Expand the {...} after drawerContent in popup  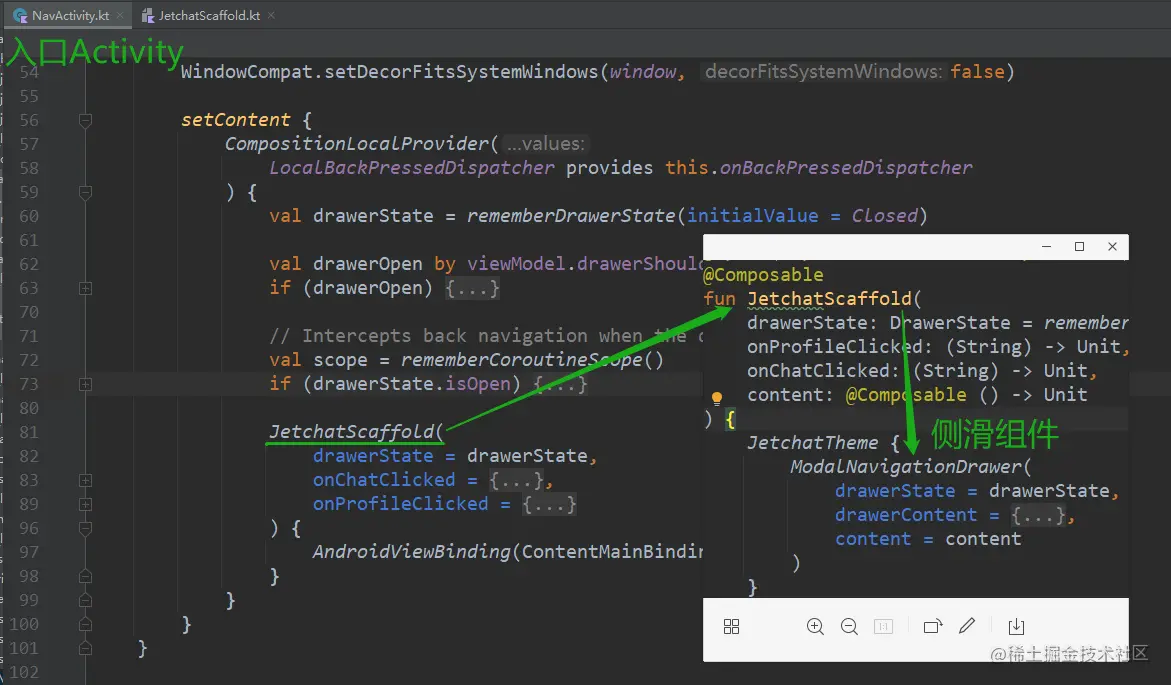pyautogui.click(x=1038, y=515)
